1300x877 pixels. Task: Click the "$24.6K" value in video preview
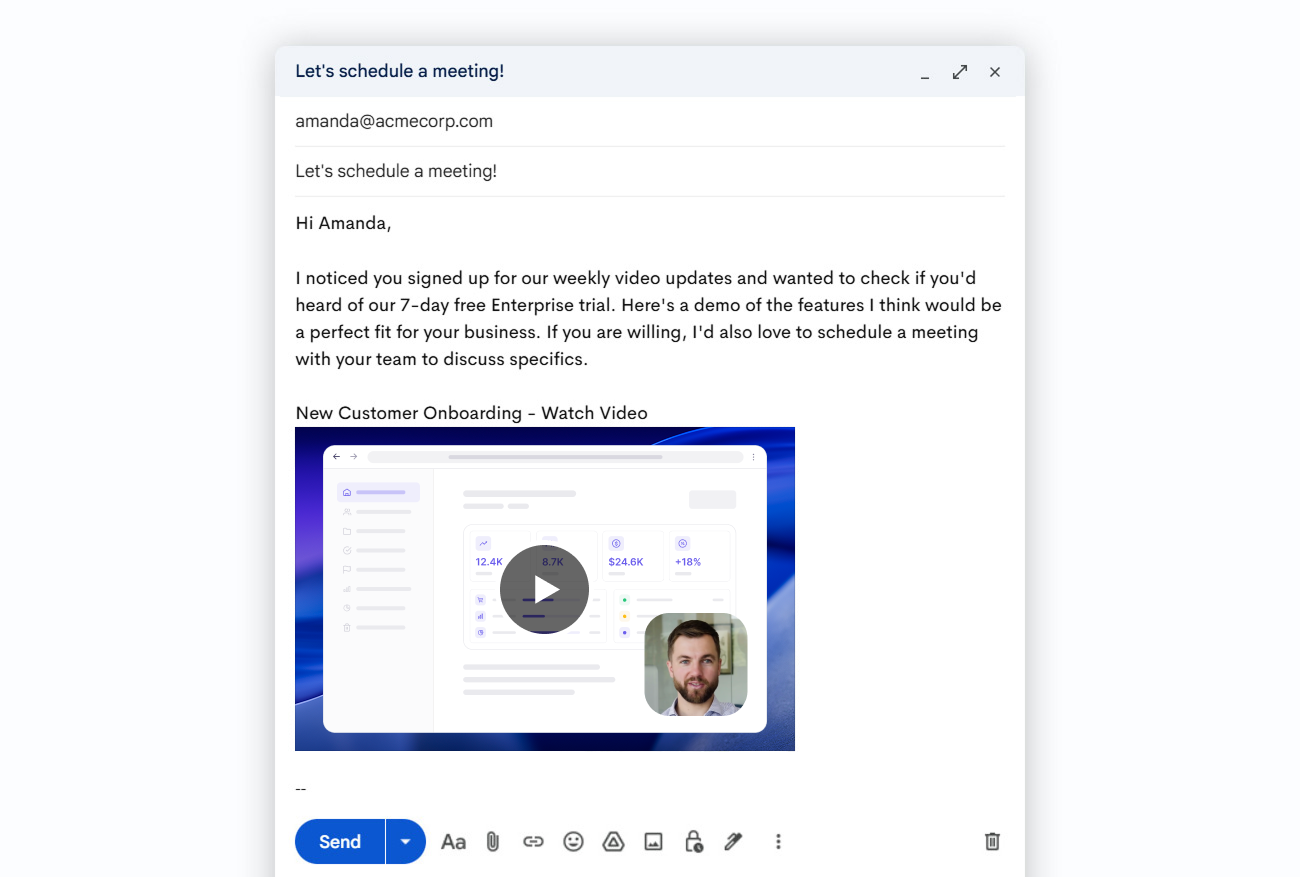(x=626, y=562)
